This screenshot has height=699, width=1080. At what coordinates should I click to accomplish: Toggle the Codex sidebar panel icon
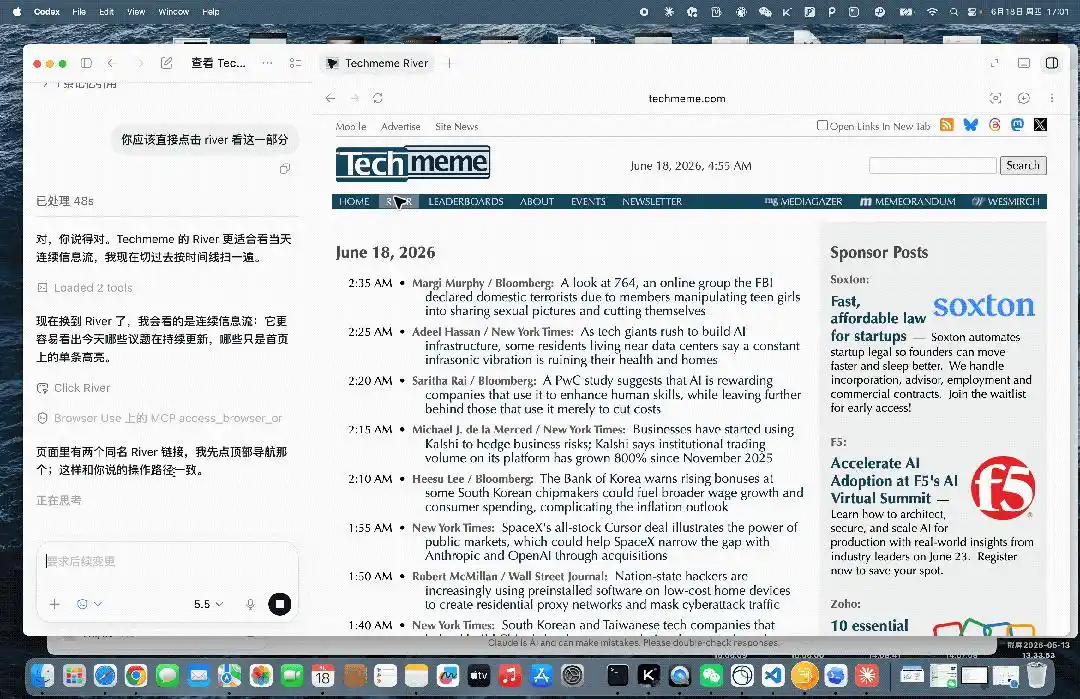86,63
